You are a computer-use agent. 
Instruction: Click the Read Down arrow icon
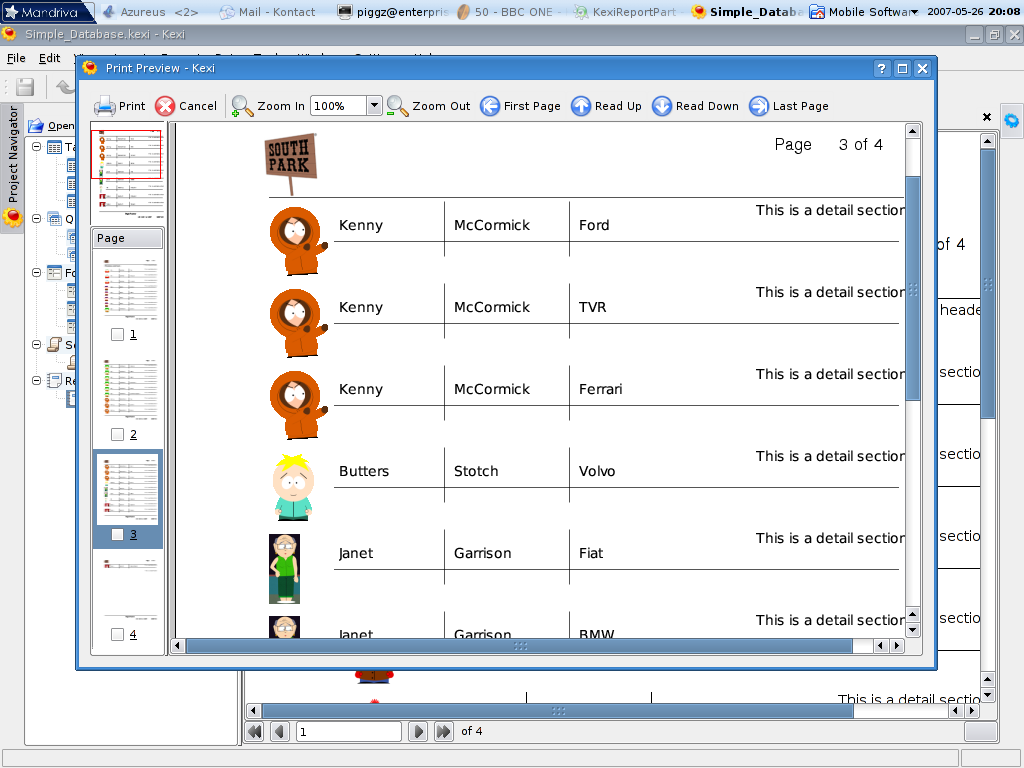662,106
